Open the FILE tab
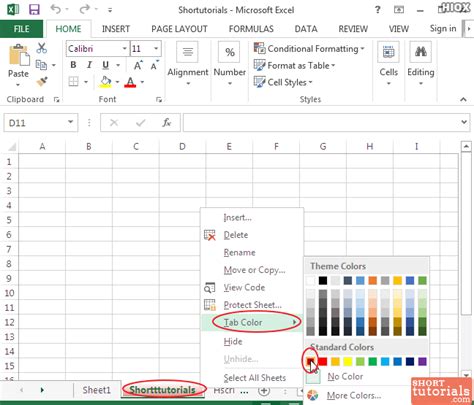 [x=21, y=29]
